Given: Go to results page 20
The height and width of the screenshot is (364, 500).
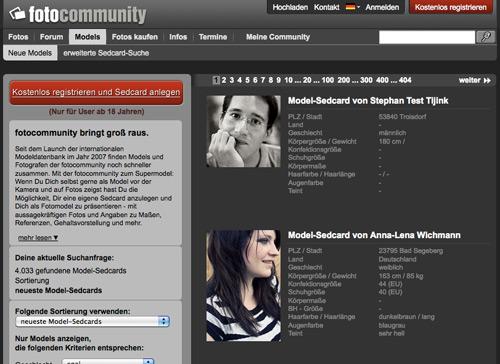Looking at the screenshot, I should [307, 80].
